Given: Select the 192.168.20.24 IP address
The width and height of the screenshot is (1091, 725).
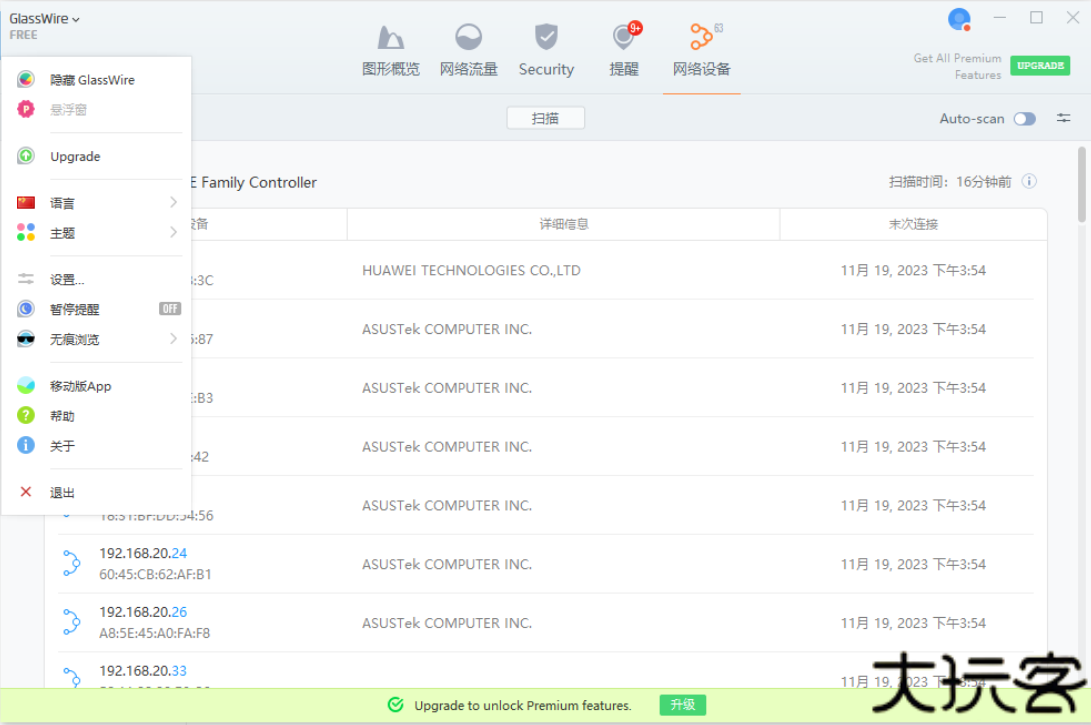Looking at the screenshot, I should click(143, 553).
